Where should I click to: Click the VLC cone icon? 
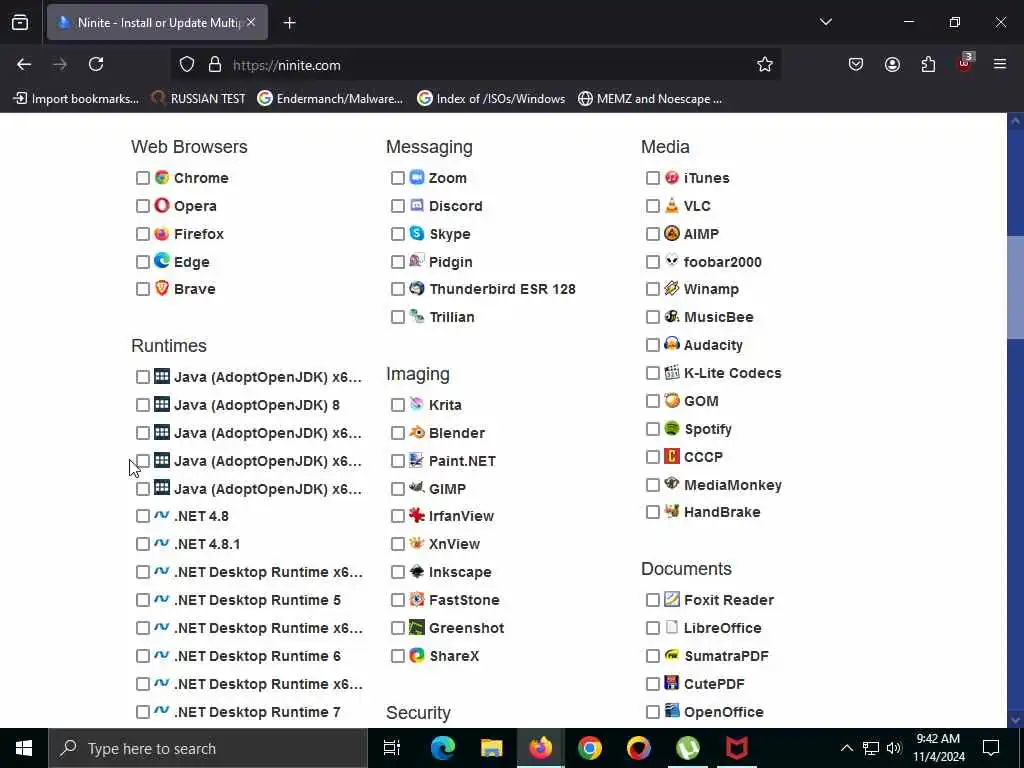[671, 205]
